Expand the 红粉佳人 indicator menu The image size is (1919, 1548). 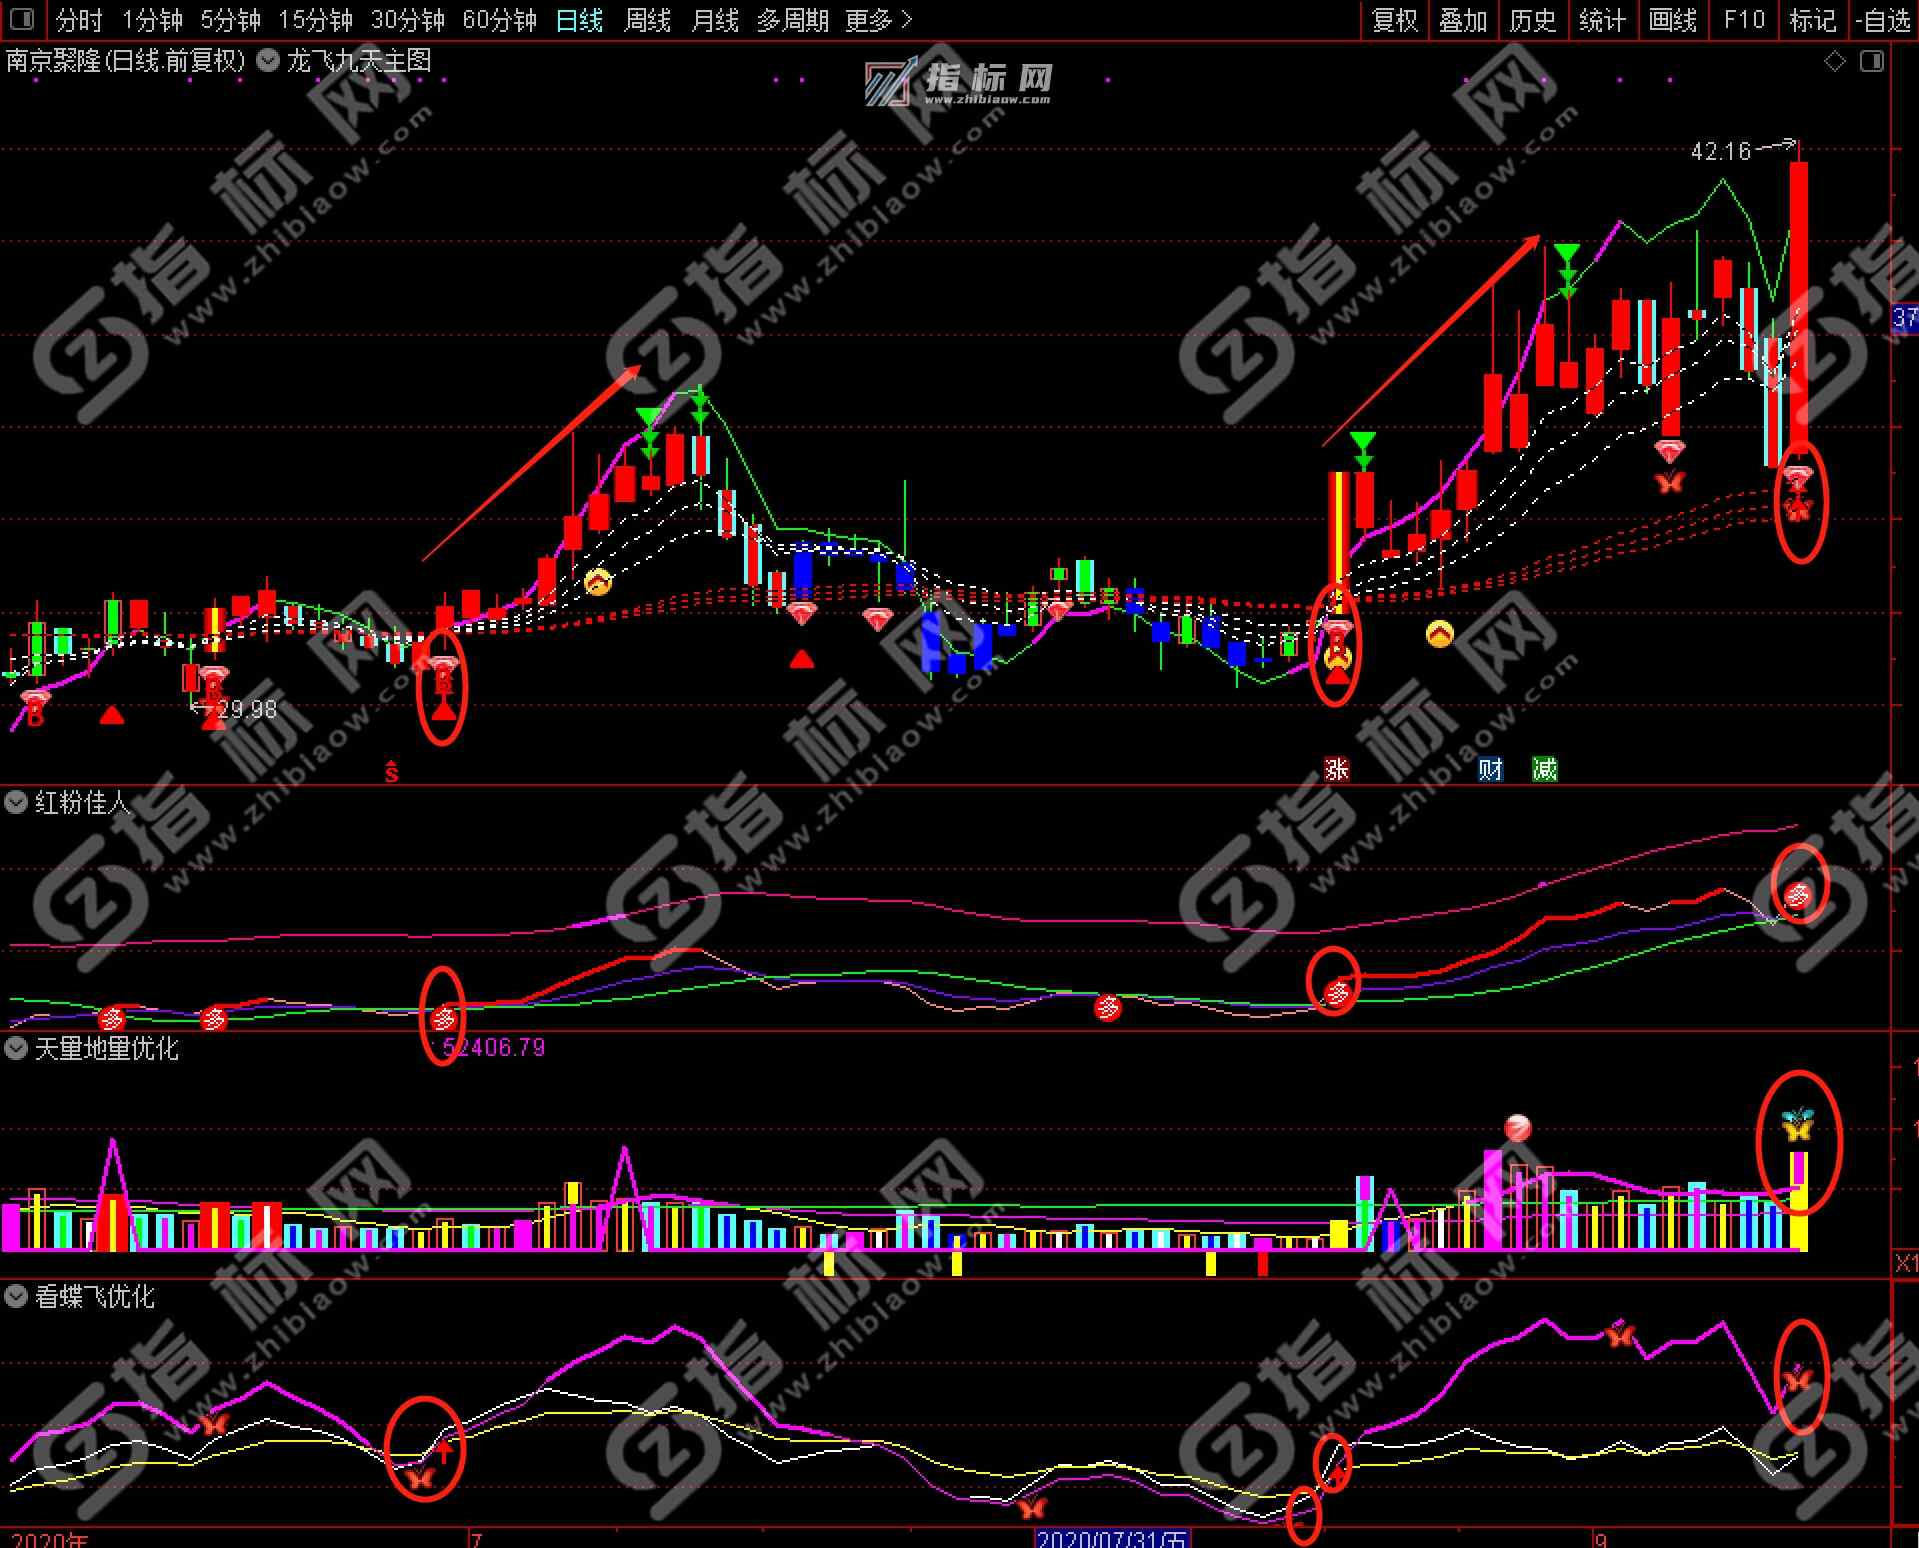[16, 802]
